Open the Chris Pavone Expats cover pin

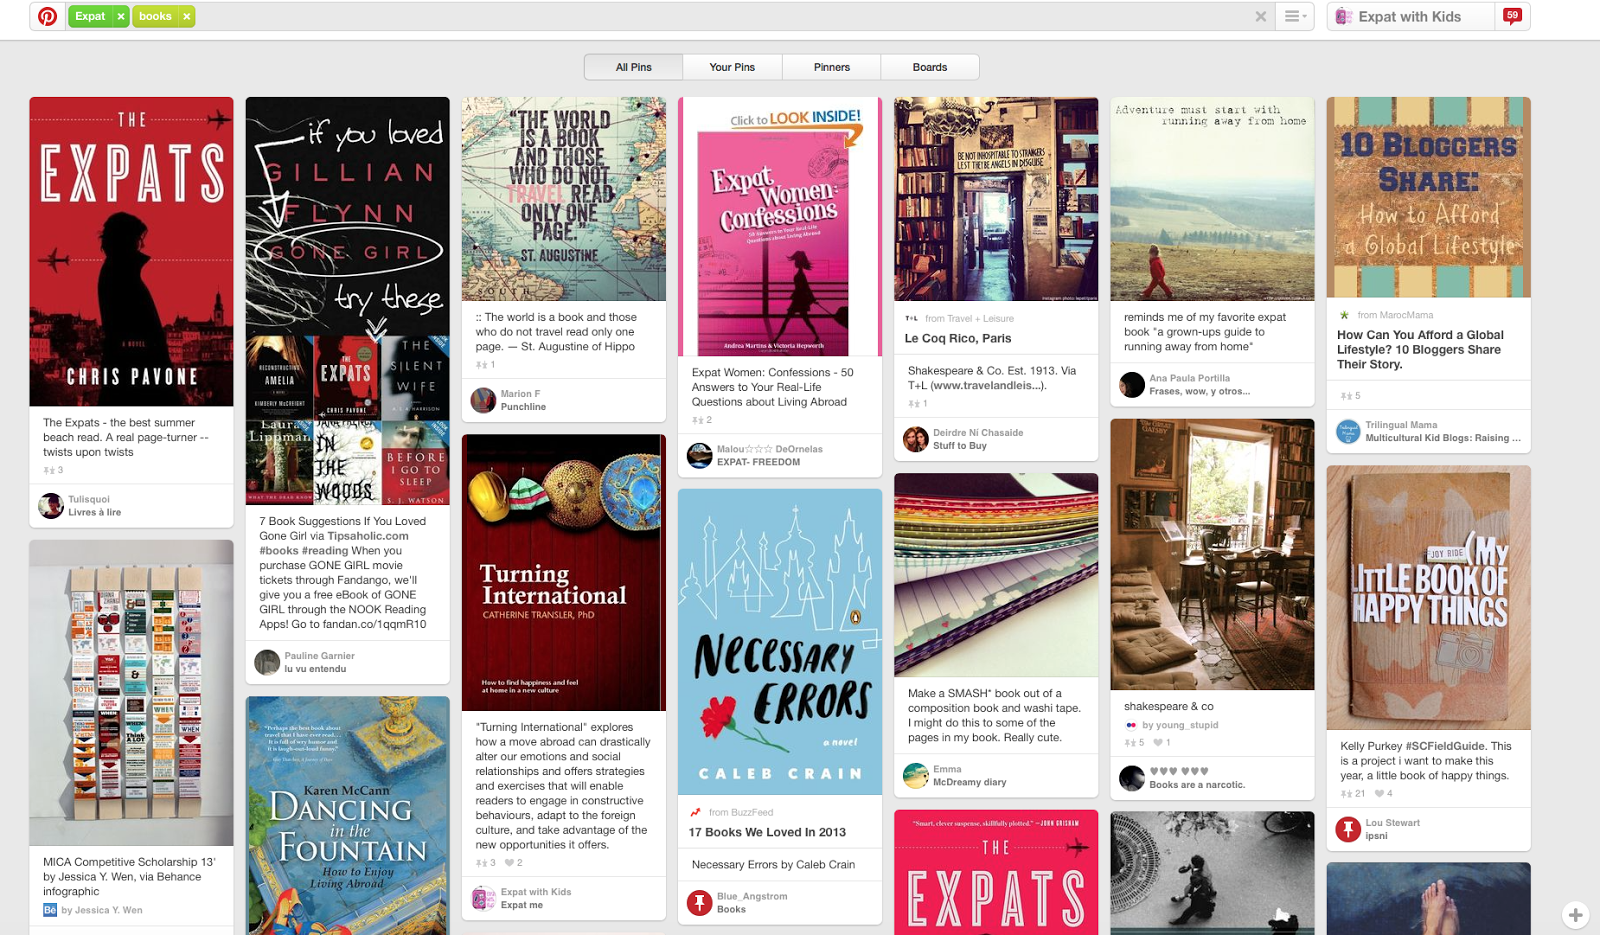(x=131, y=251)
